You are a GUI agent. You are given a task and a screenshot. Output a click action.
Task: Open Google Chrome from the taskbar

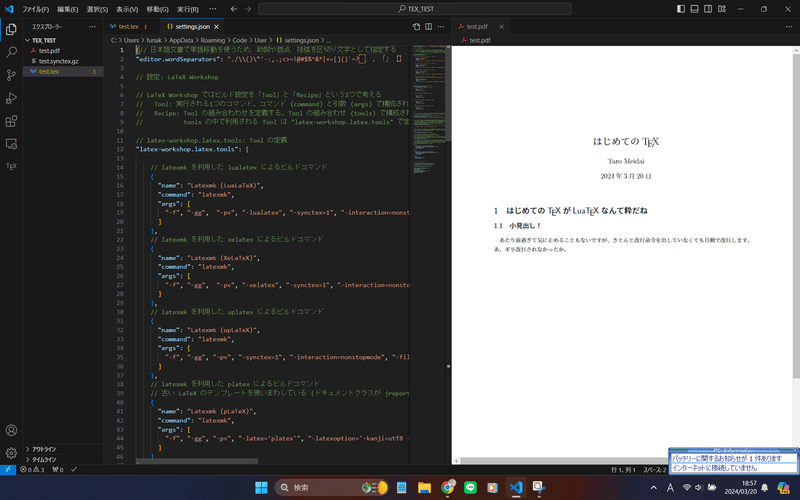(447, 488)
